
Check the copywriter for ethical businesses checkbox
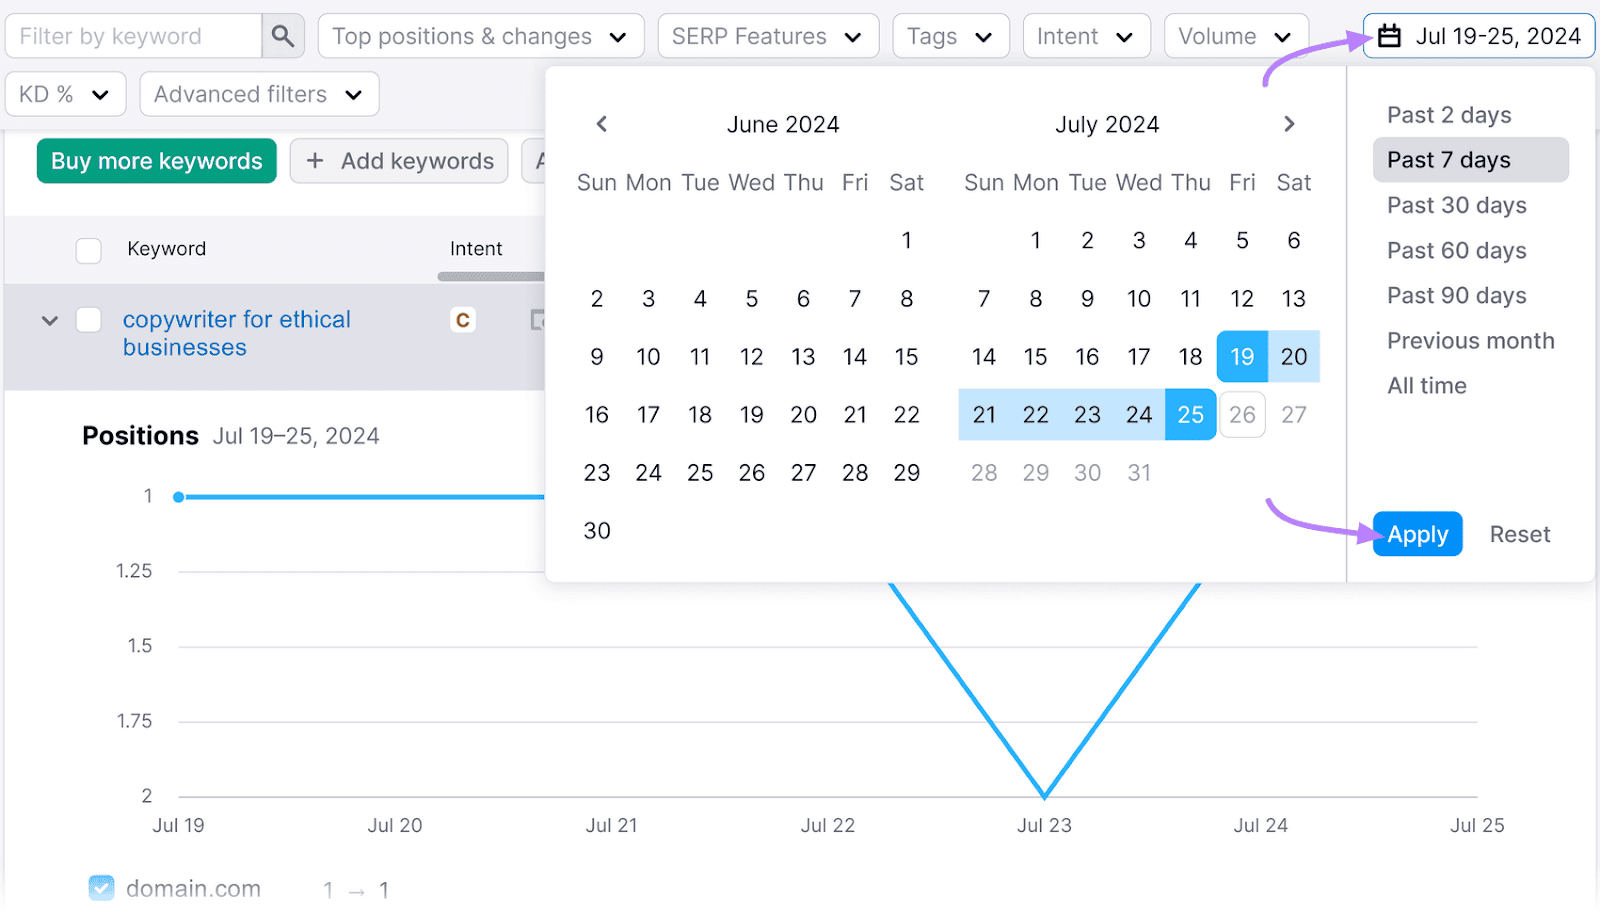click(x=88, y=320)
